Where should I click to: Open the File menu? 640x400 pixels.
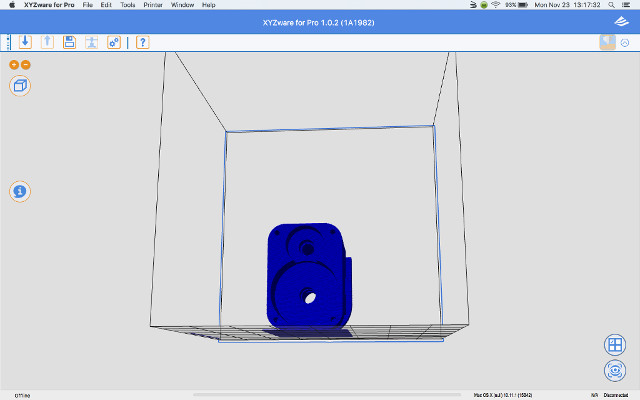coord(88,5)
